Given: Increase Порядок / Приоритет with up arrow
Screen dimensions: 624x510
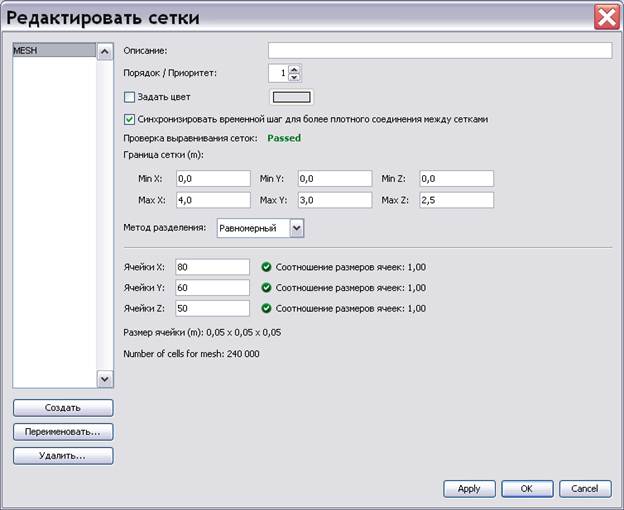Looking at the screenshot, I should (294, 69).
